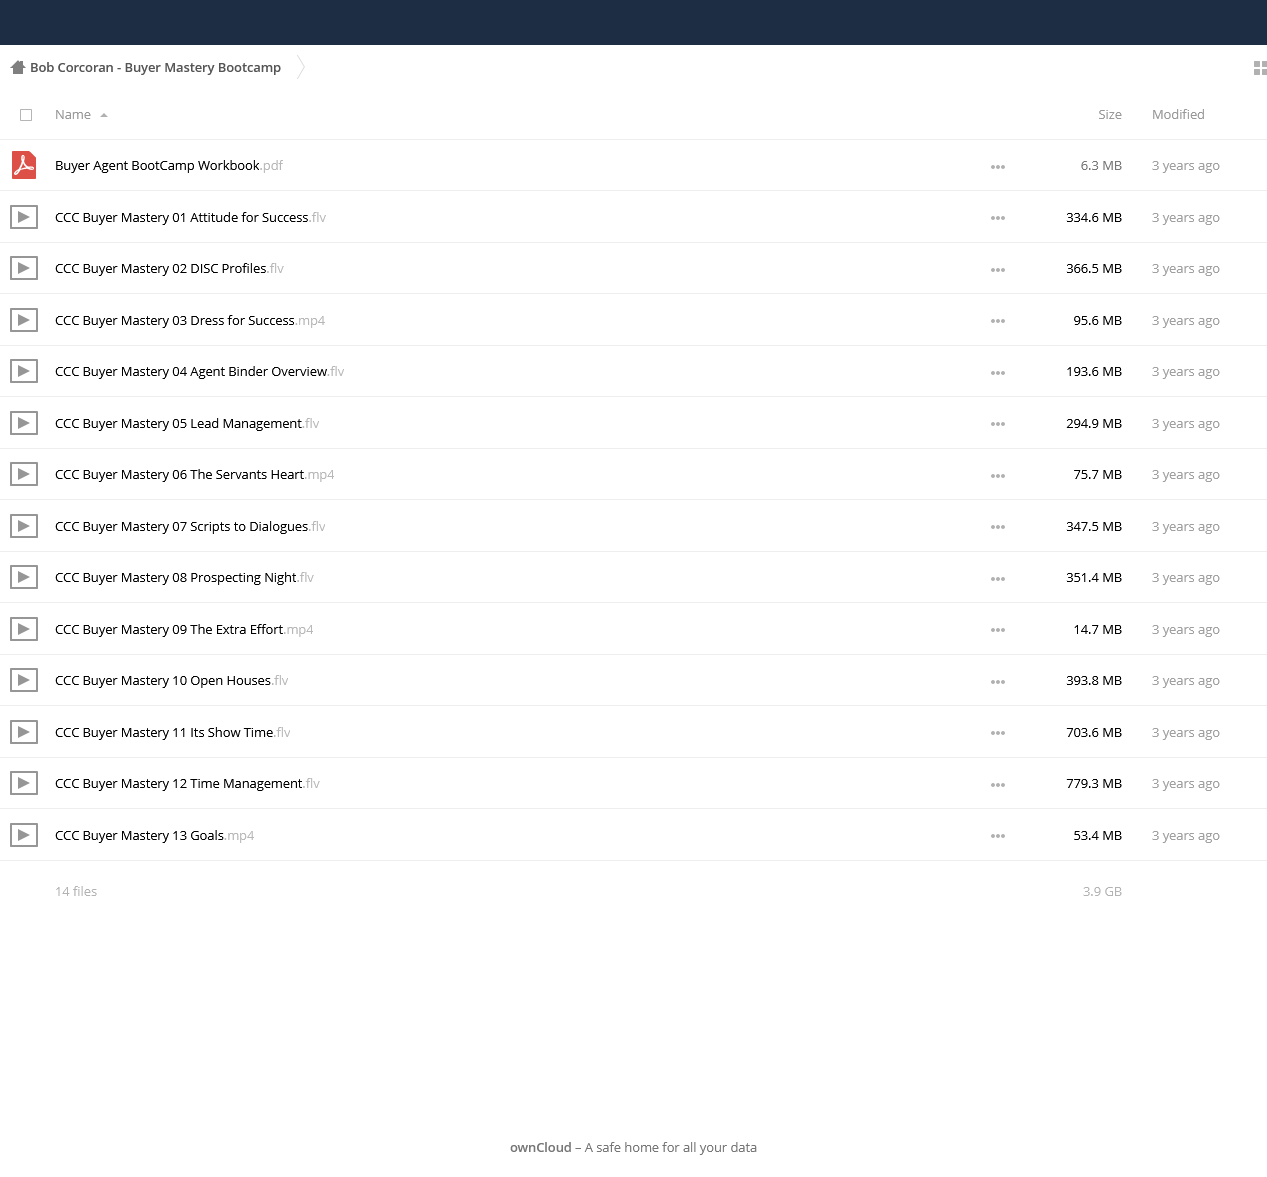Open CCC Buyer Mastery 02 DISC Profiles.flv
The width and height of the screenshot is (1267, 1177).
pyautogui.click(x=169, y=269)
